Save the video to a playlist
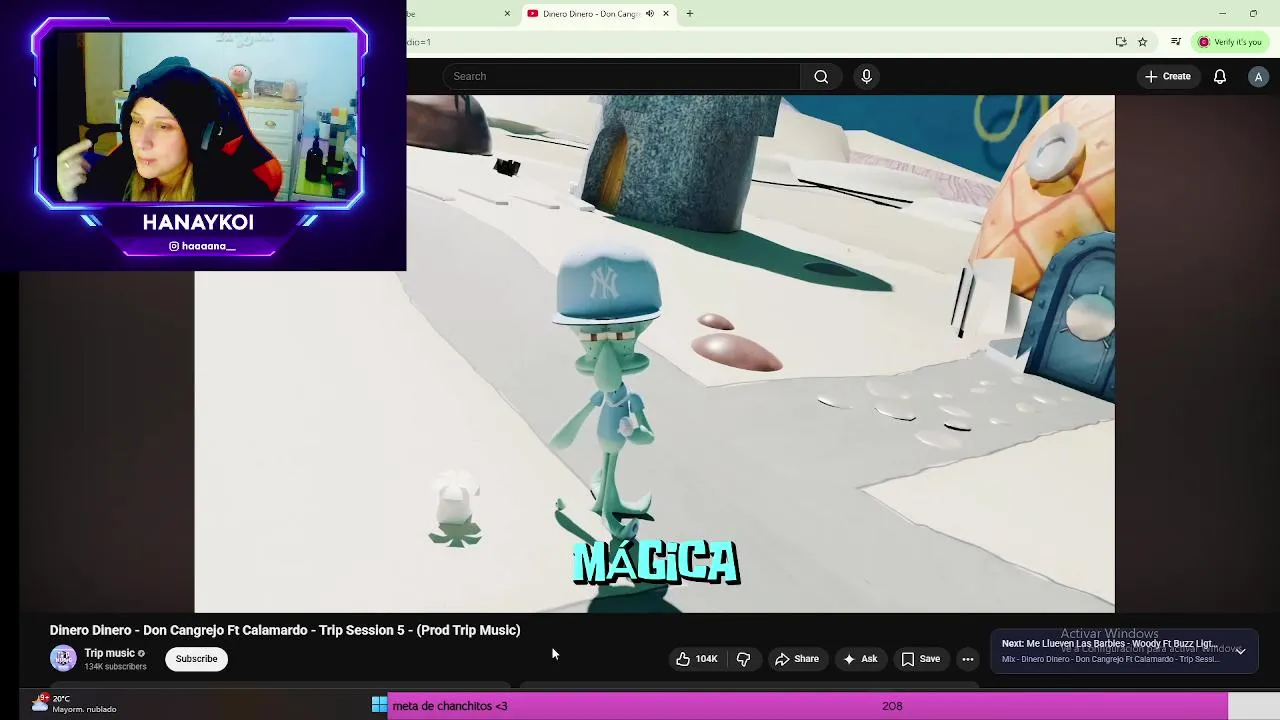The image size is (1280, 720). pyautogui.click(x=920, y=659)
